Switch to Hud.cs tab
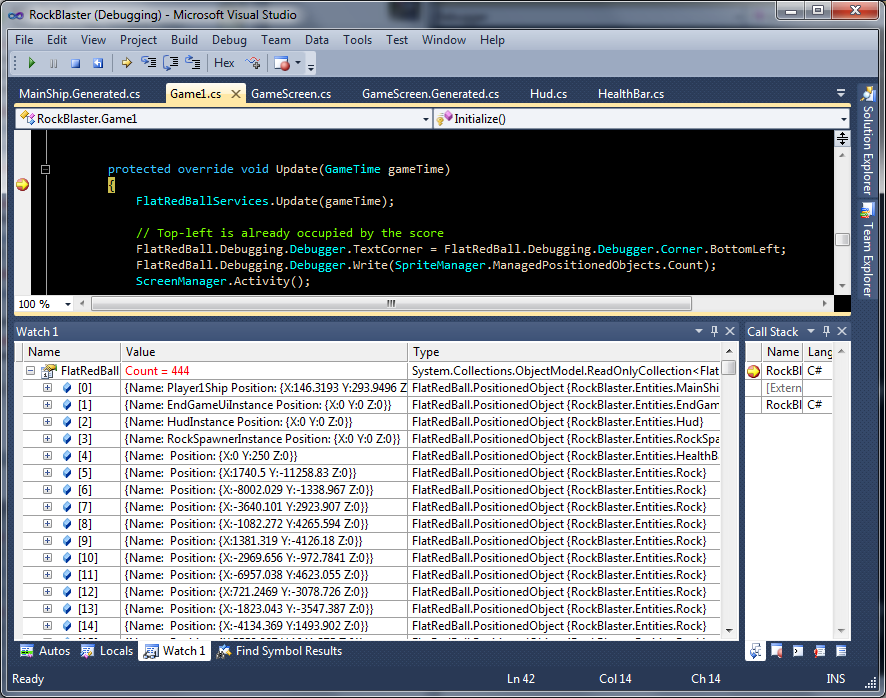The image size is (886, 698). (x=548, y=94)
